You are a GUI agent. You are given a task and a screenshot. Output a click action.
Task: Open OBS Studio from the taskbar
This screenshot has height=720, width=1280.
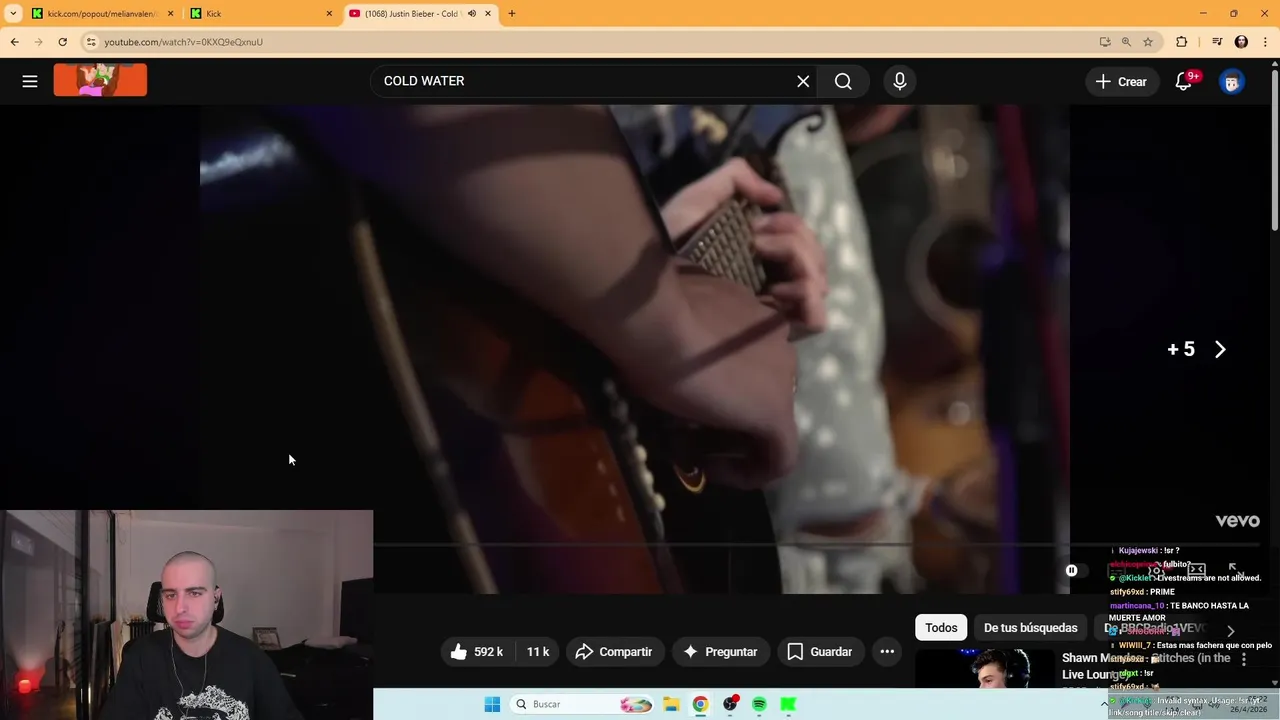pos(730,704)
